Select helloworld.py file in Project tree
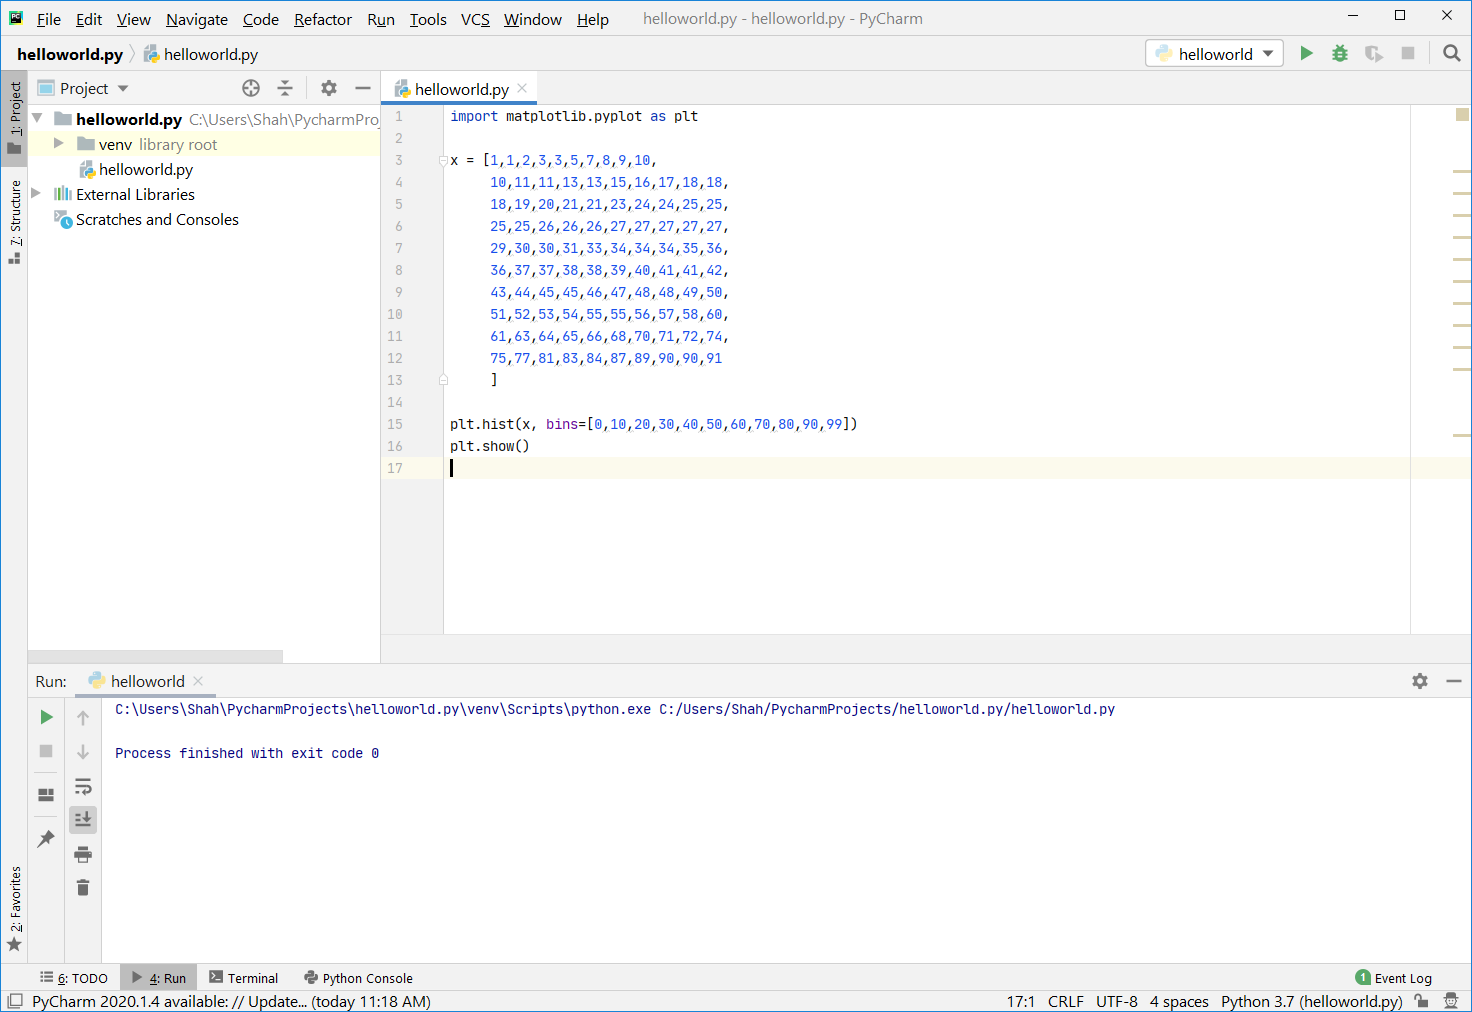 click(145, 169)
